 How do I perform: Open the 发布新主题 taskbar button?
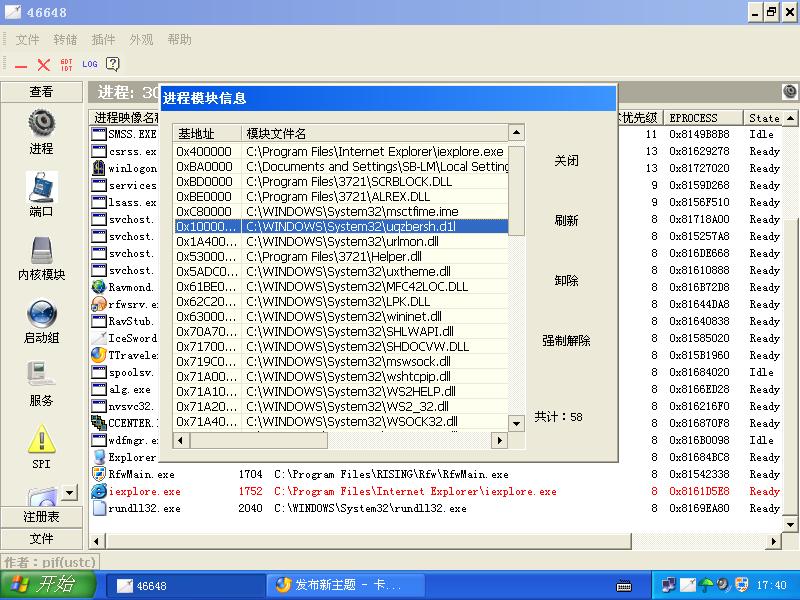pos(345,585)
